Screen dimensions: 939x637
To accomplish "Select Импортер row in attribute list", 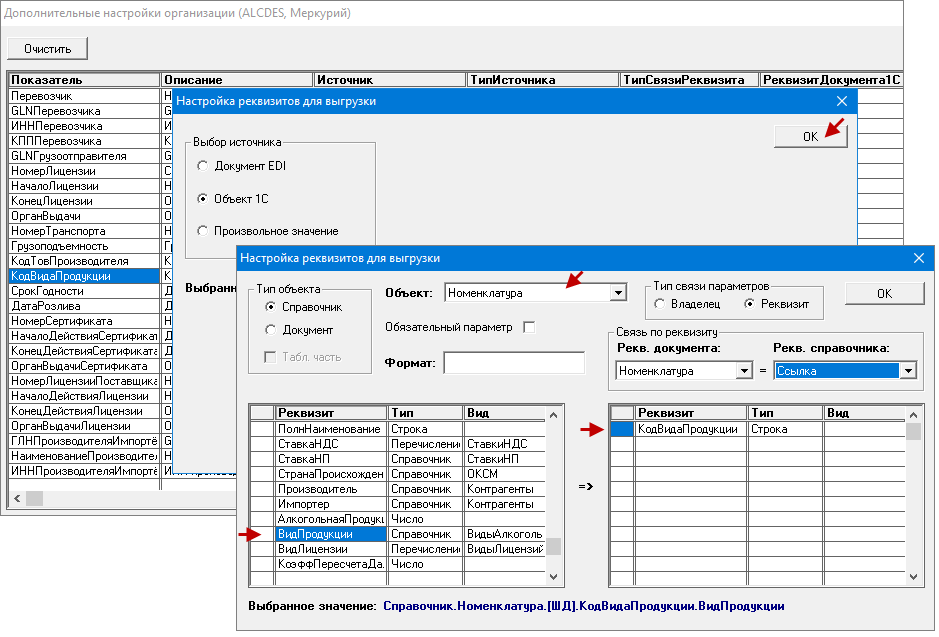I will pyautogui.click(x=398, y=503).
